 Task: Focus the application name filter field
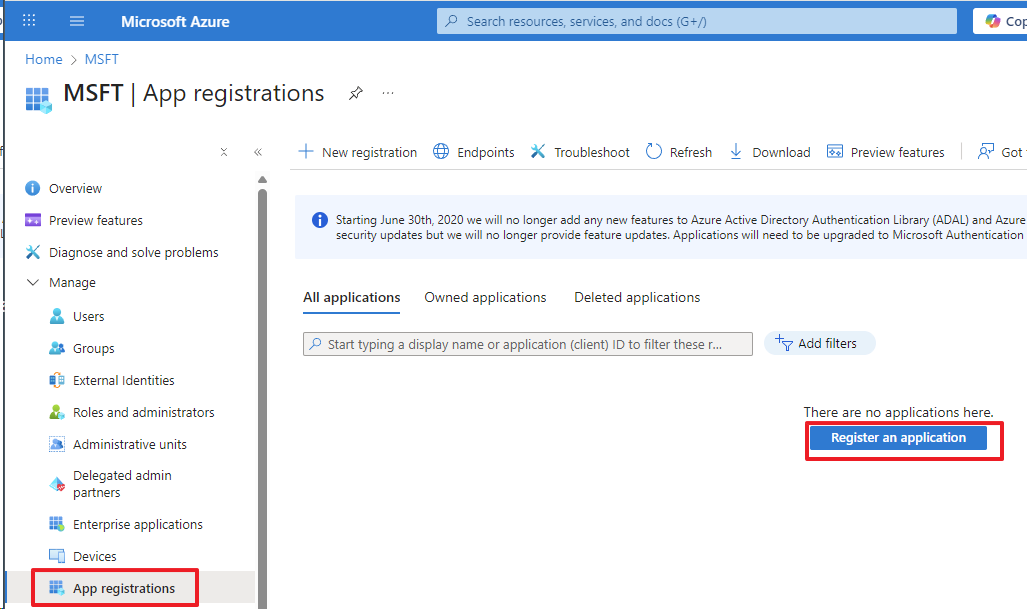click(528, 344)
